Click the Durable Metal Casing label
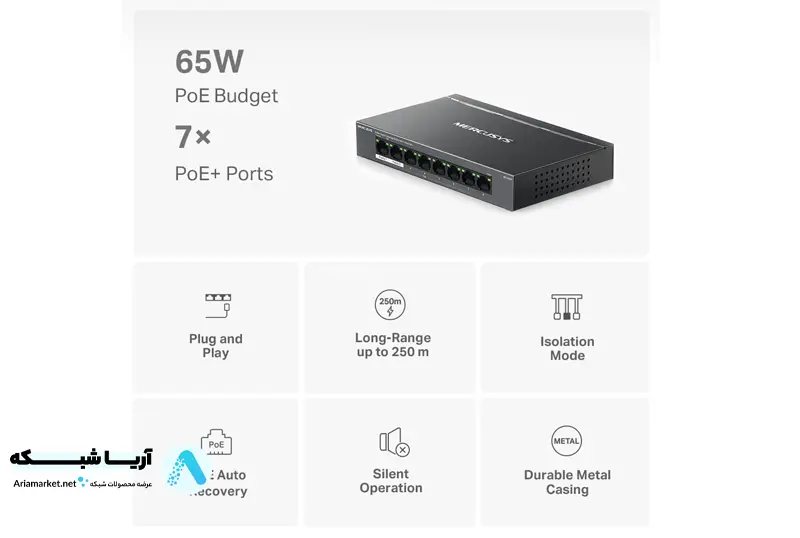 pyautogui.click(x=567, y=482)
